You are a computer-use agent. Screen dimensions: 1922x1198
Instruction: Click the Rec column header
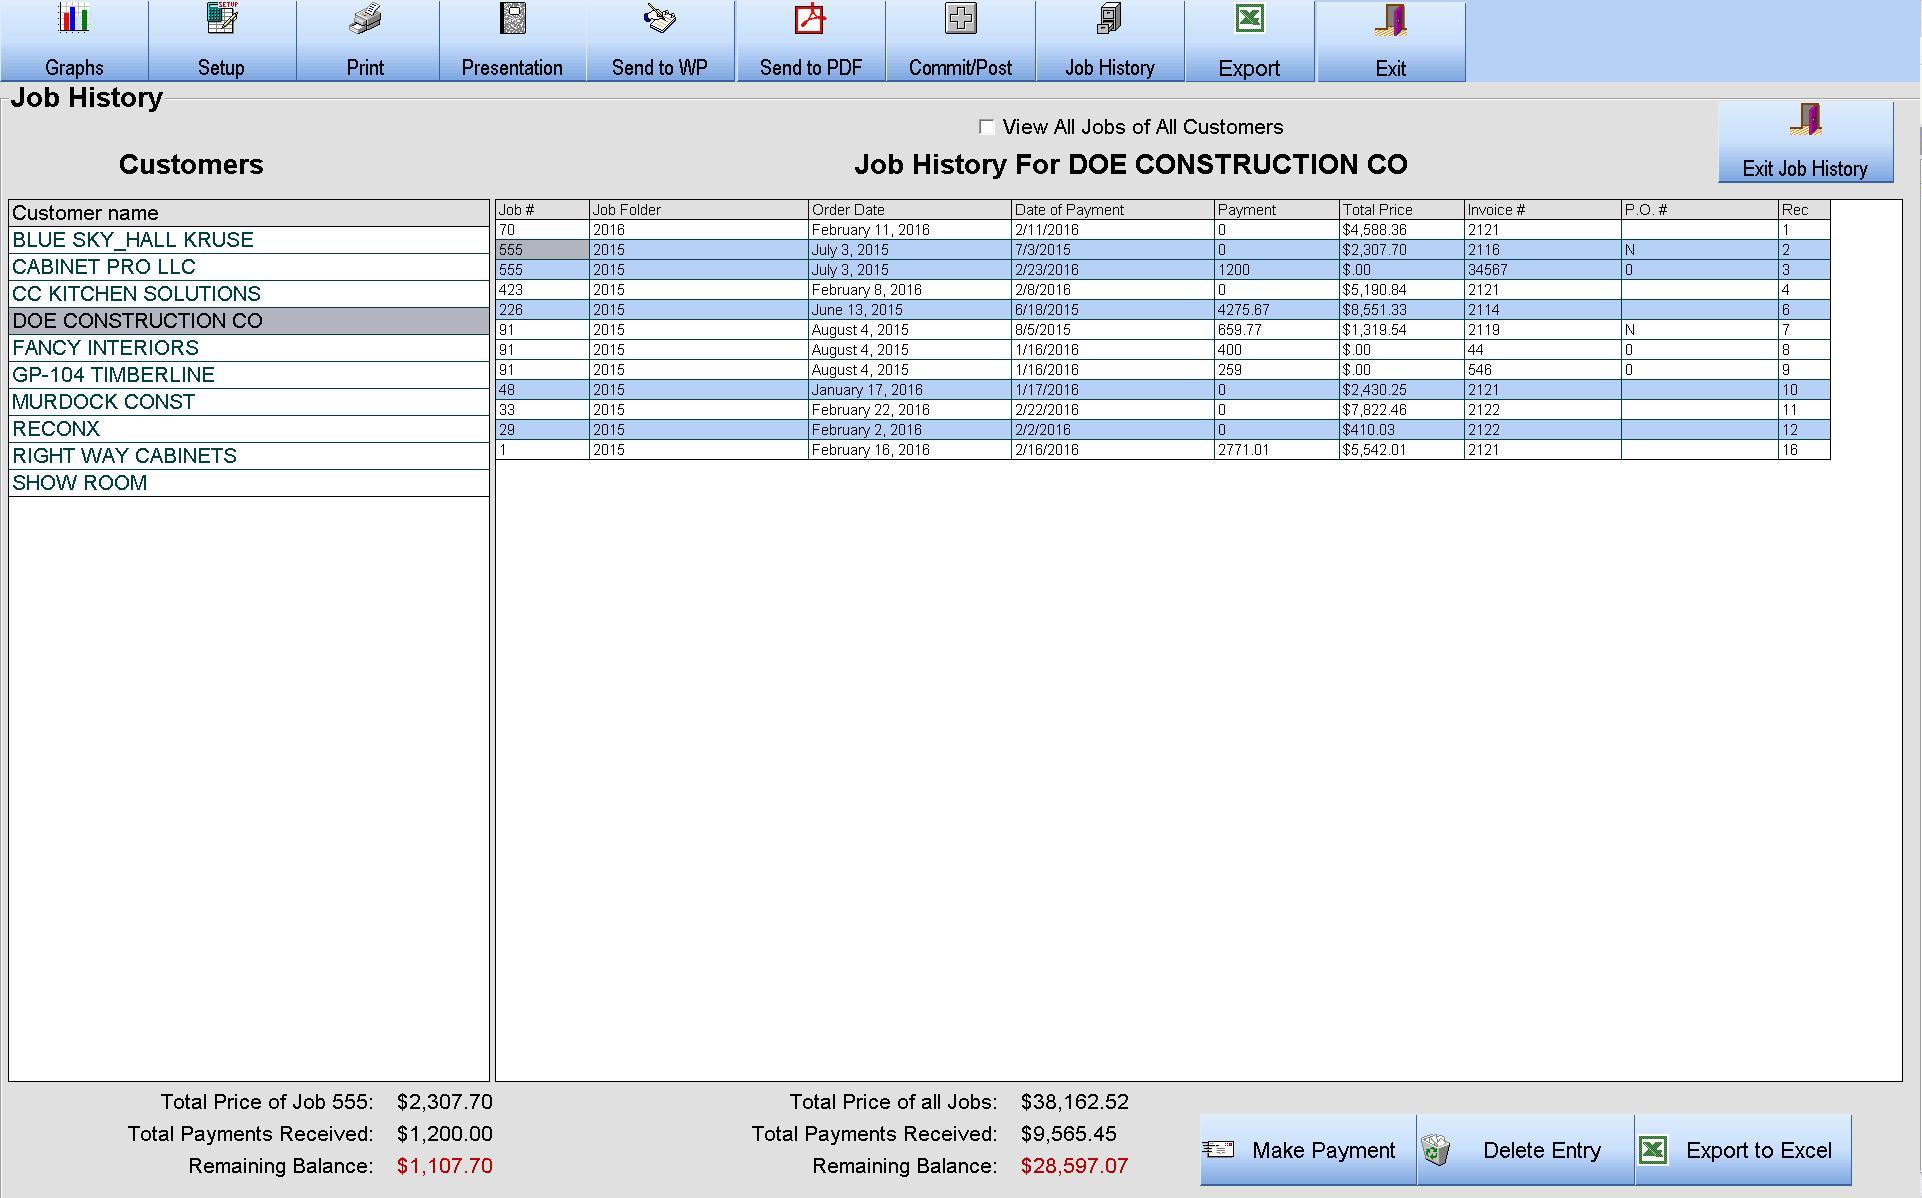(1805, 210)
